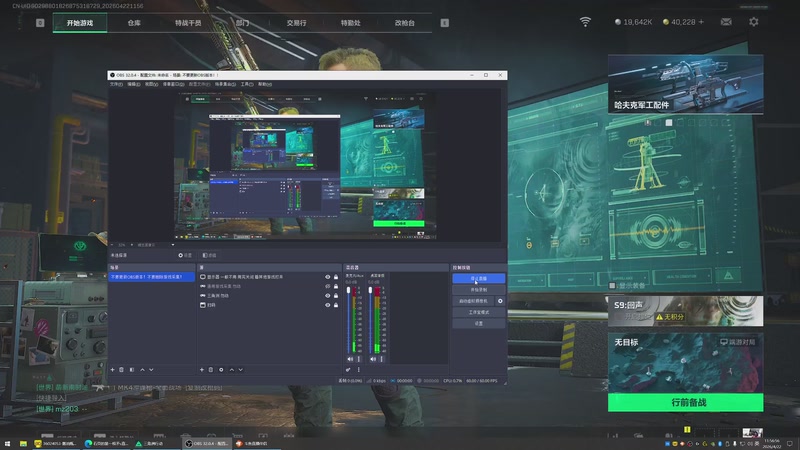This screenshot has width=800, height=450.
Task: Click the green 行前备战 button
Action: [x=686, y=403]
